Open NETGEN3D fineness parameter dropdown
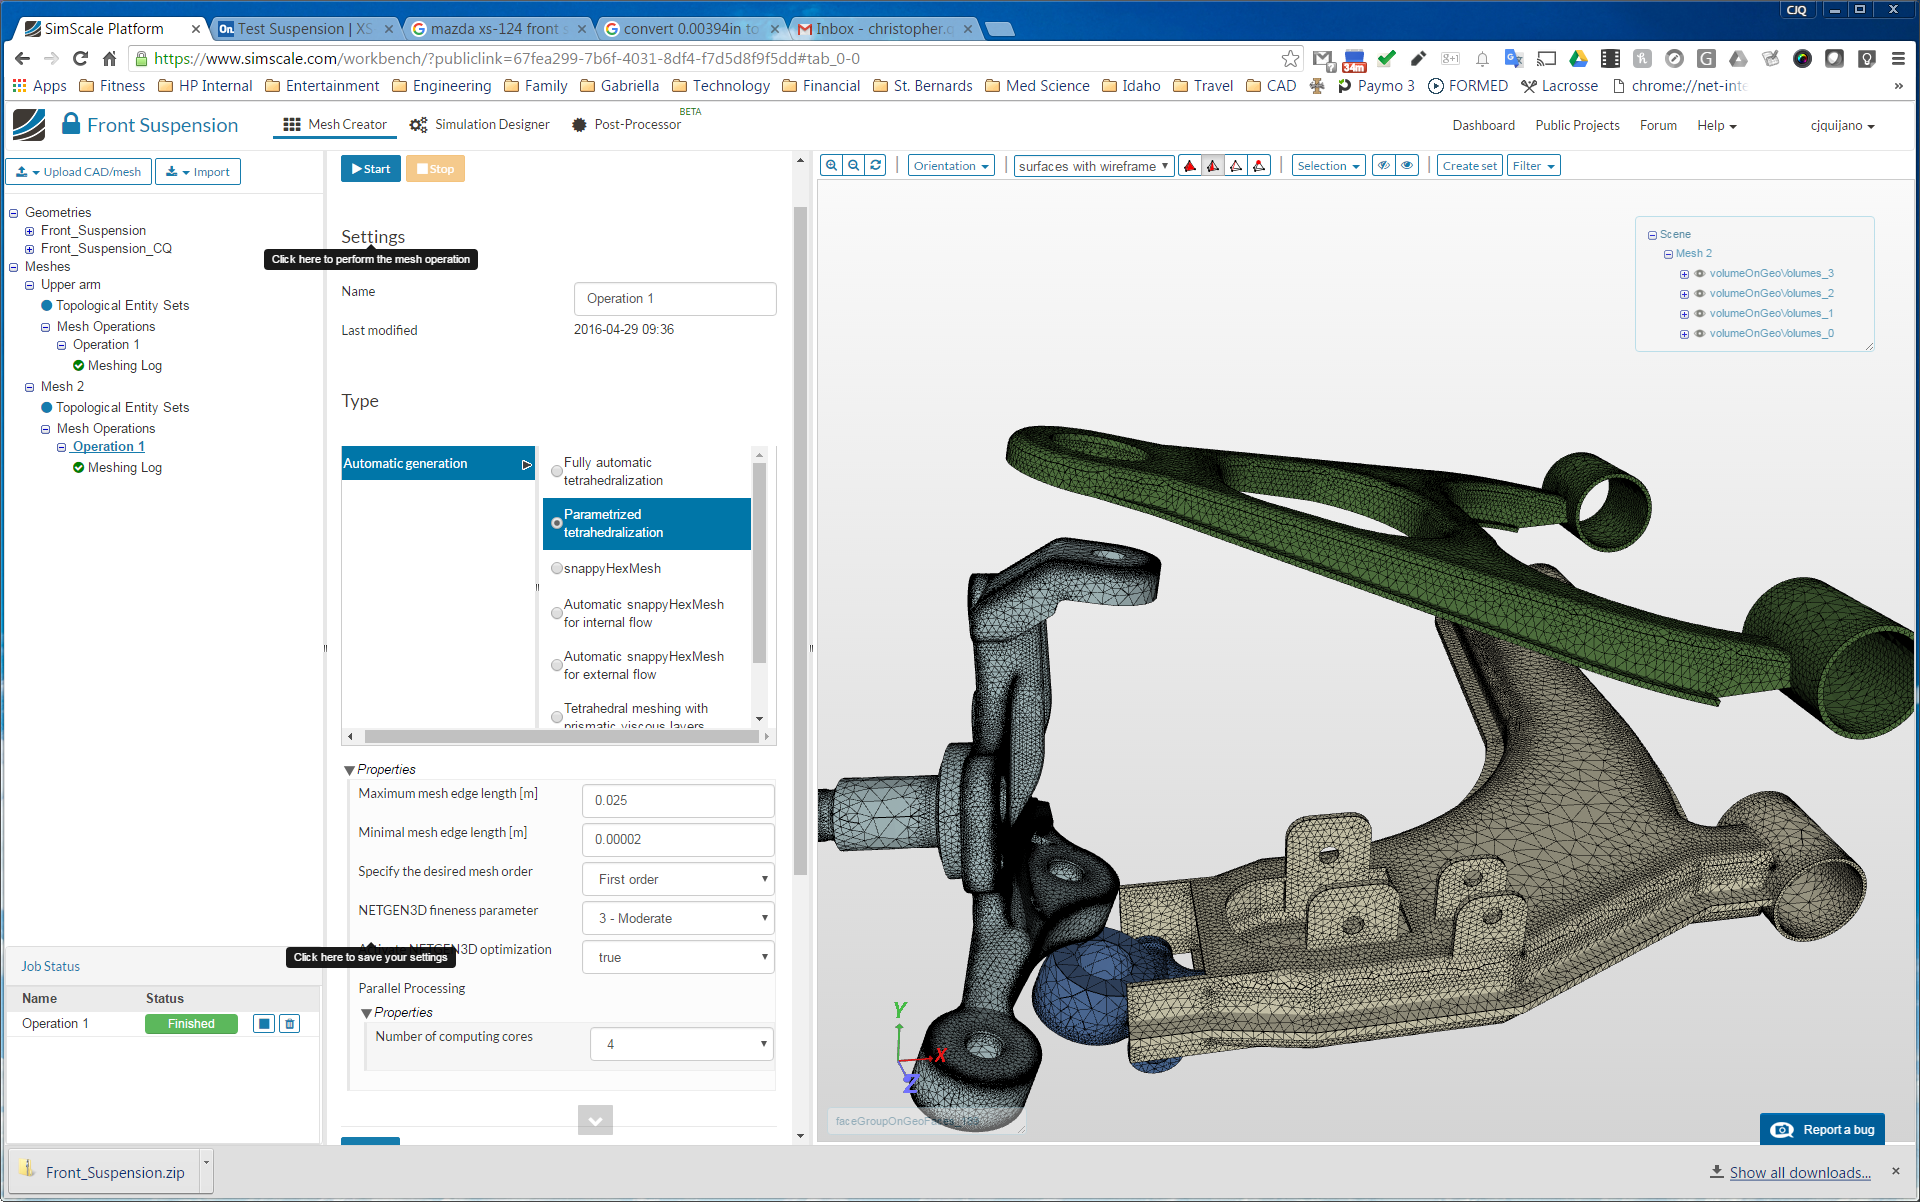1920x1202 pixels. [x=678, y=918]
